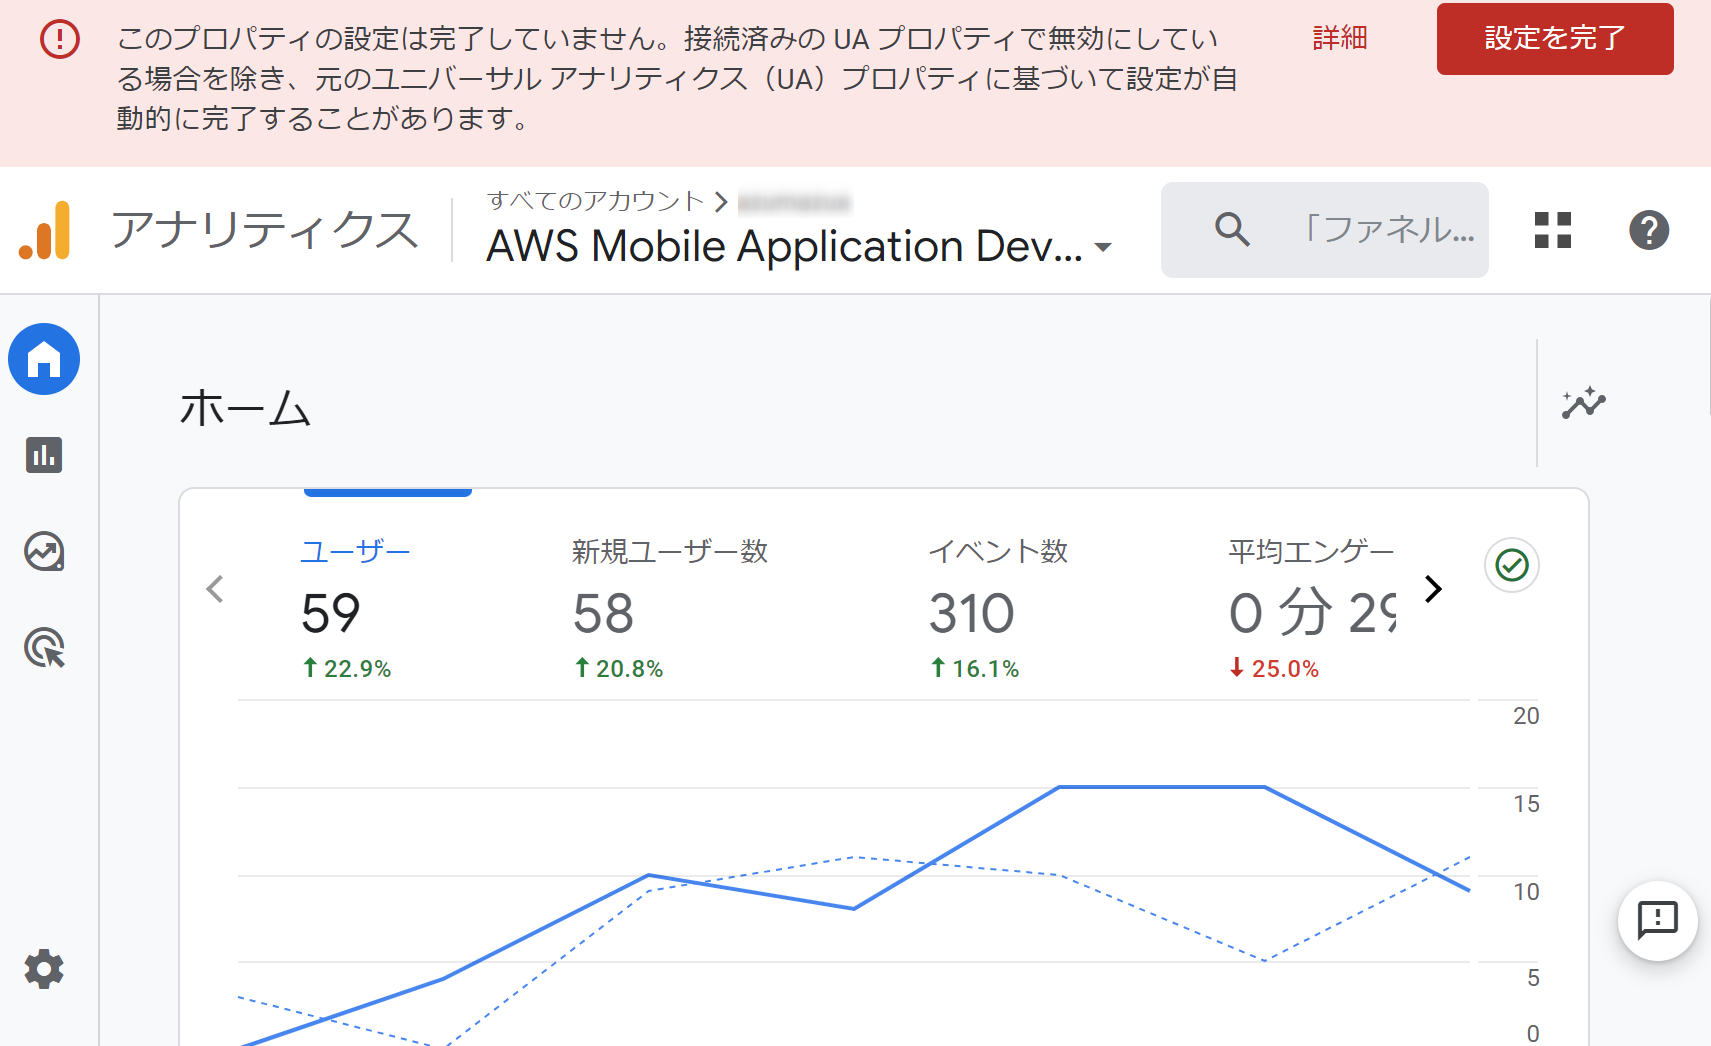Click the Insights sparkline icon

(1583, 403)
